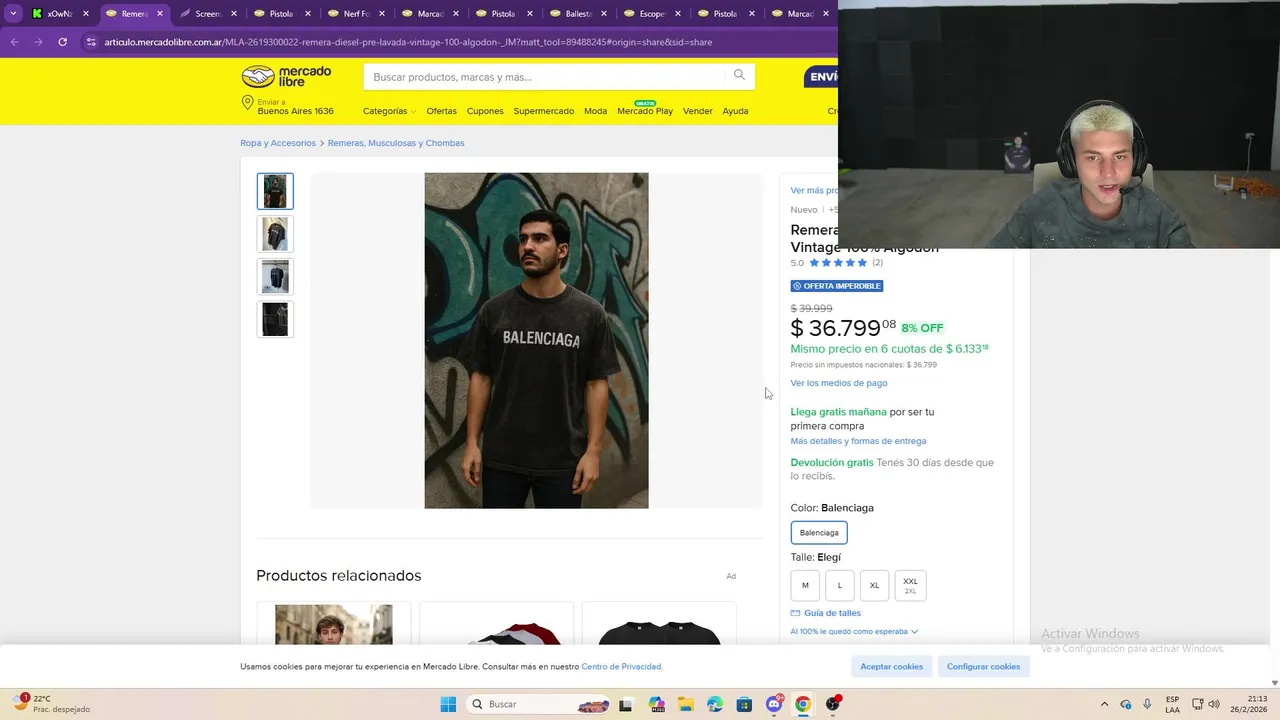Launch Microsoft 365 Copilot from taskbar

pos(656,704)
